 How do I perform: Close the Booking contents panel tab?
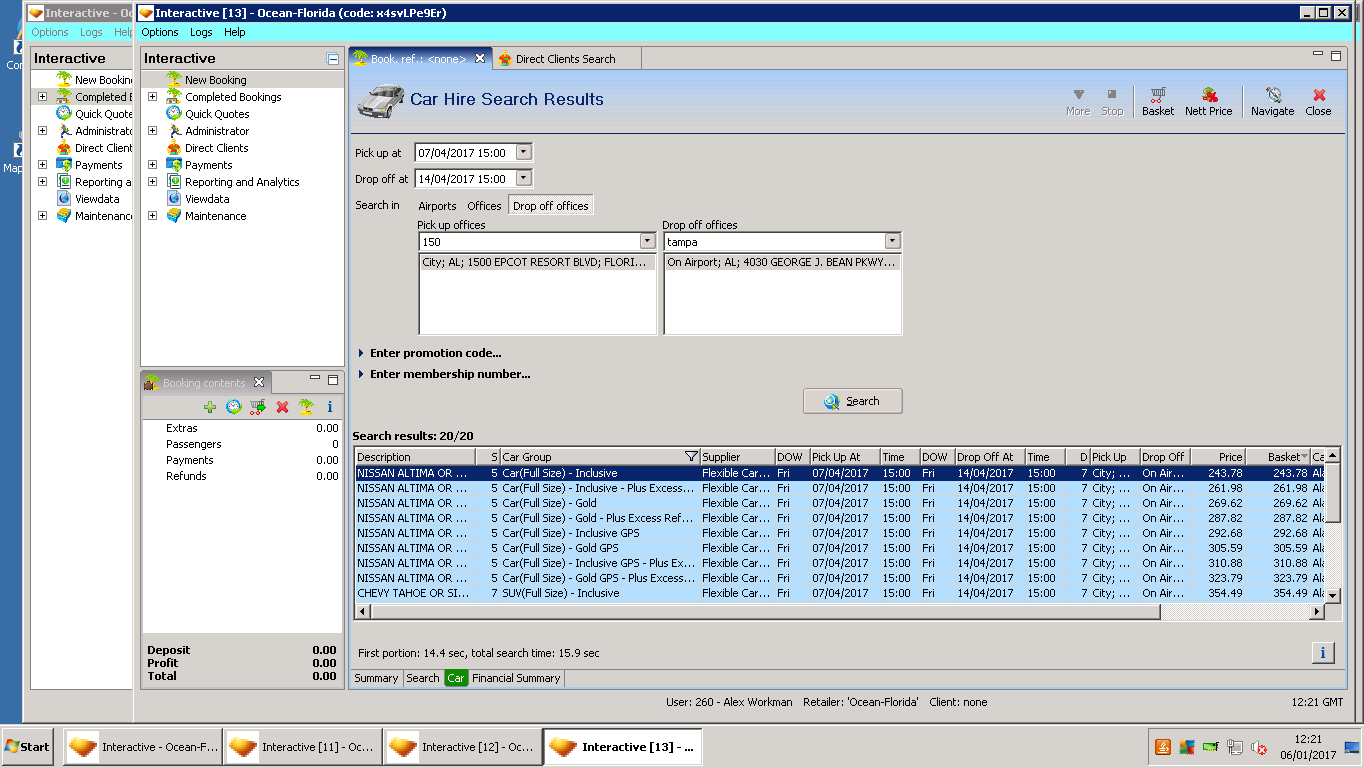[x=259, y=382]
